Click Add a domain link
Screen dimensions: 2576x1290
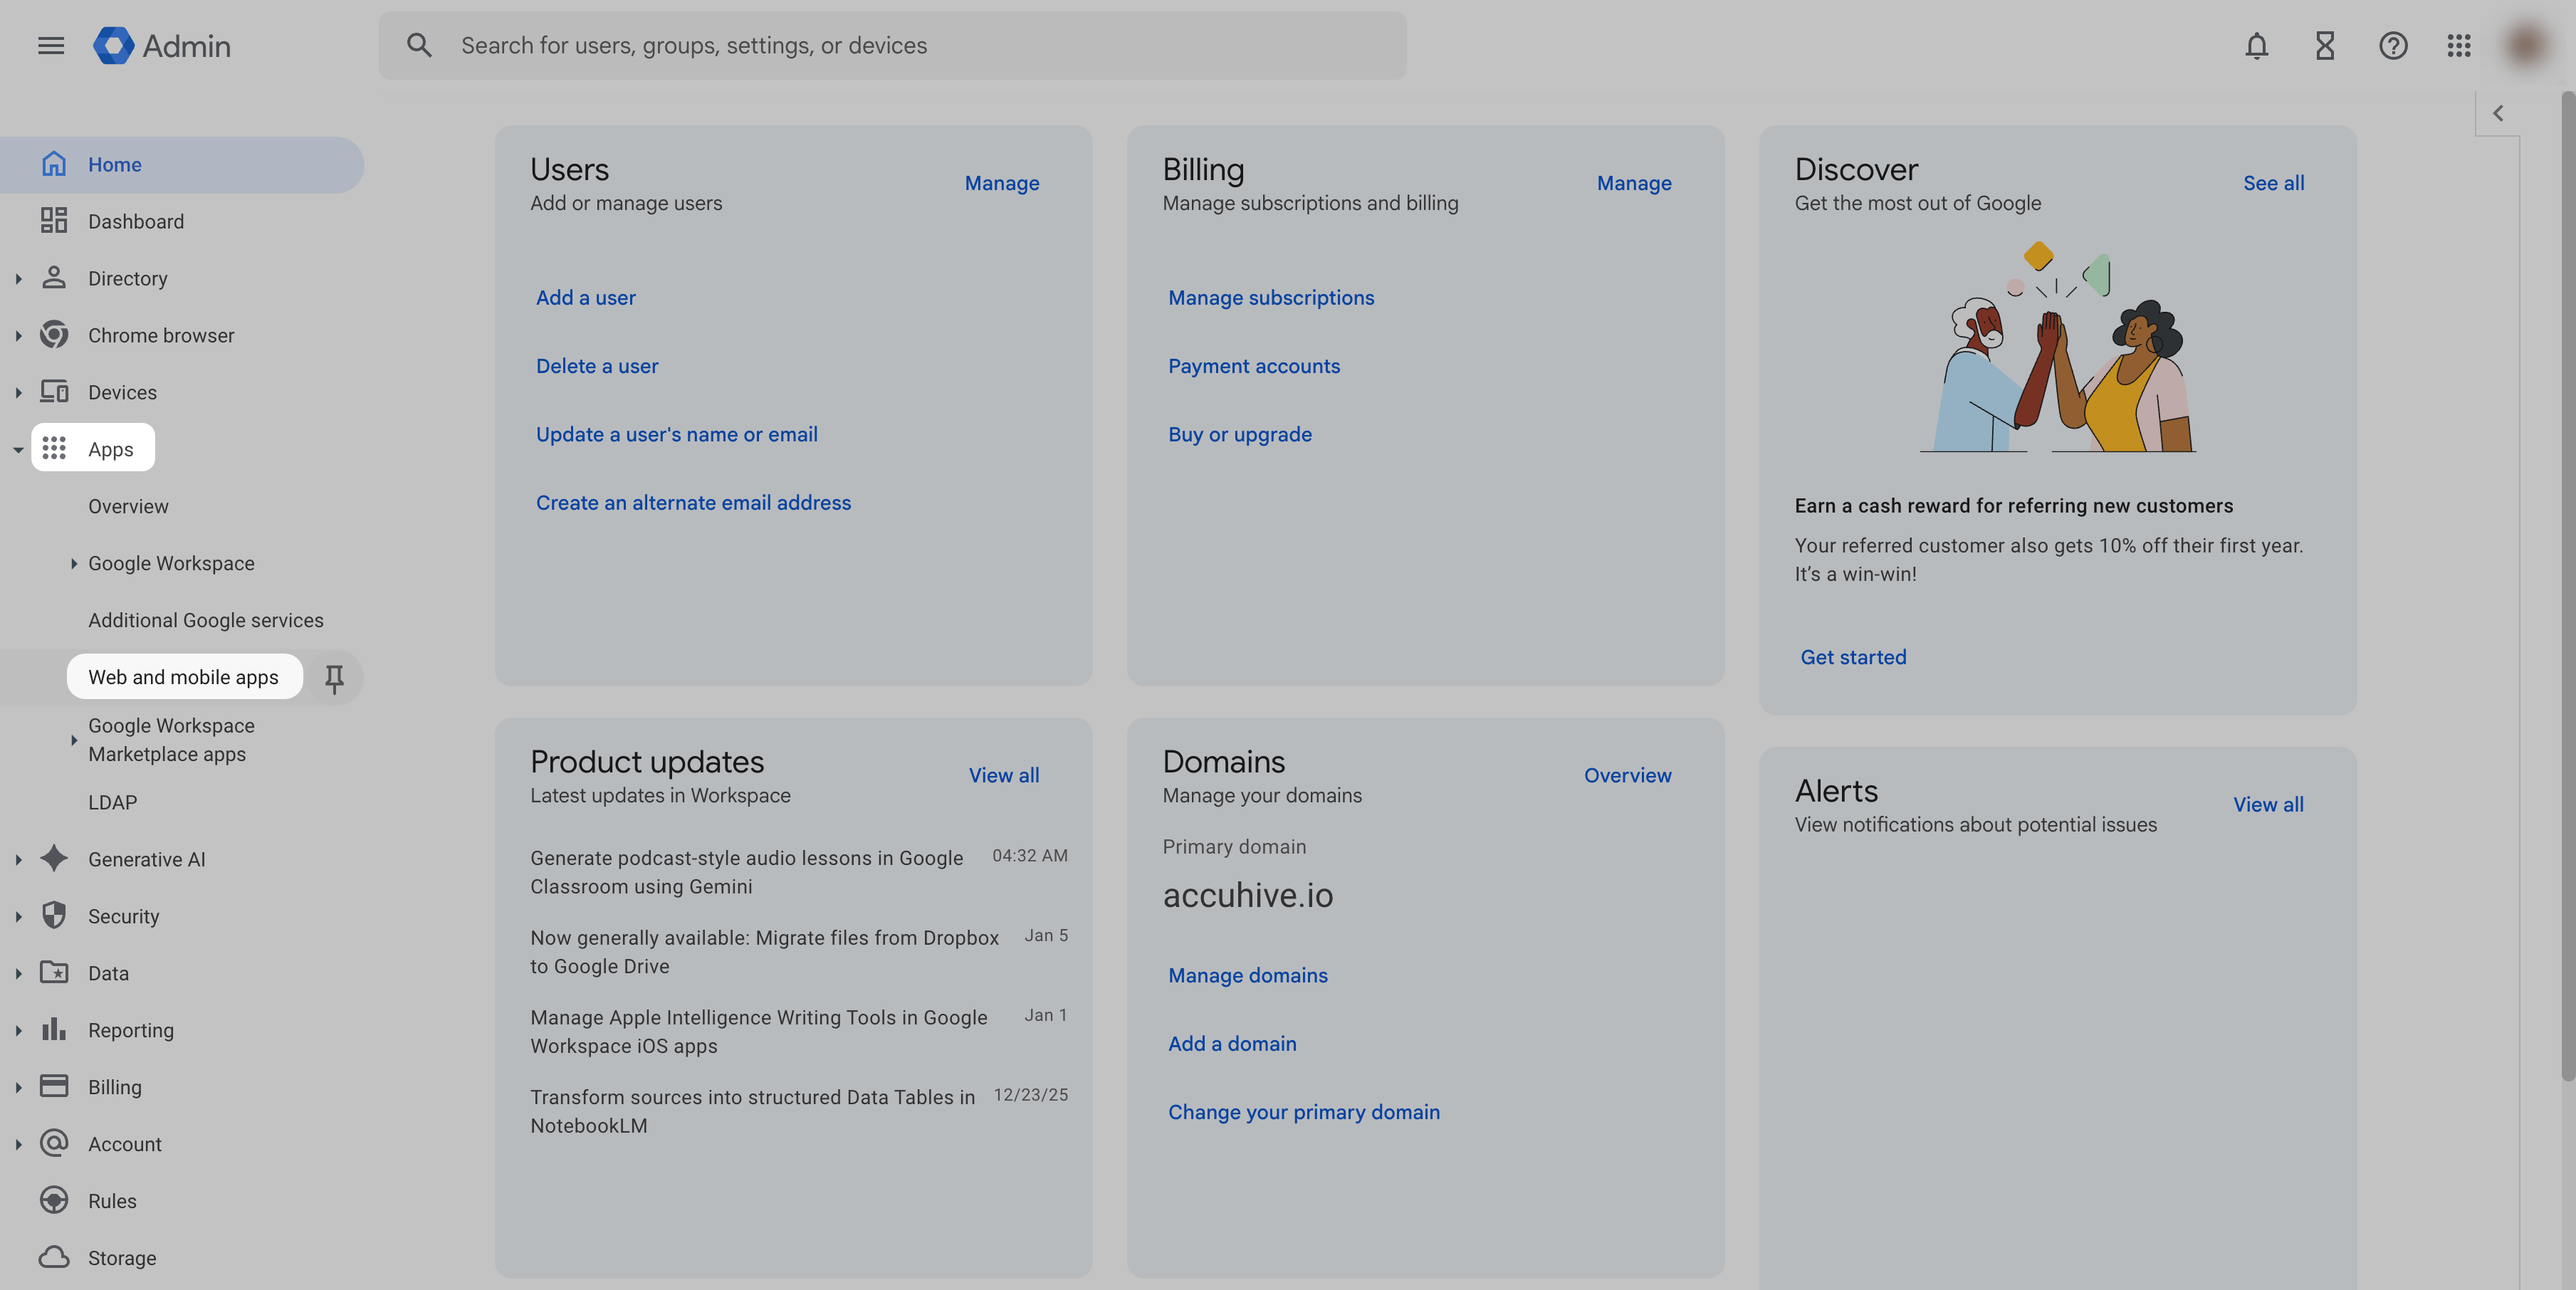point(1232,1043)
